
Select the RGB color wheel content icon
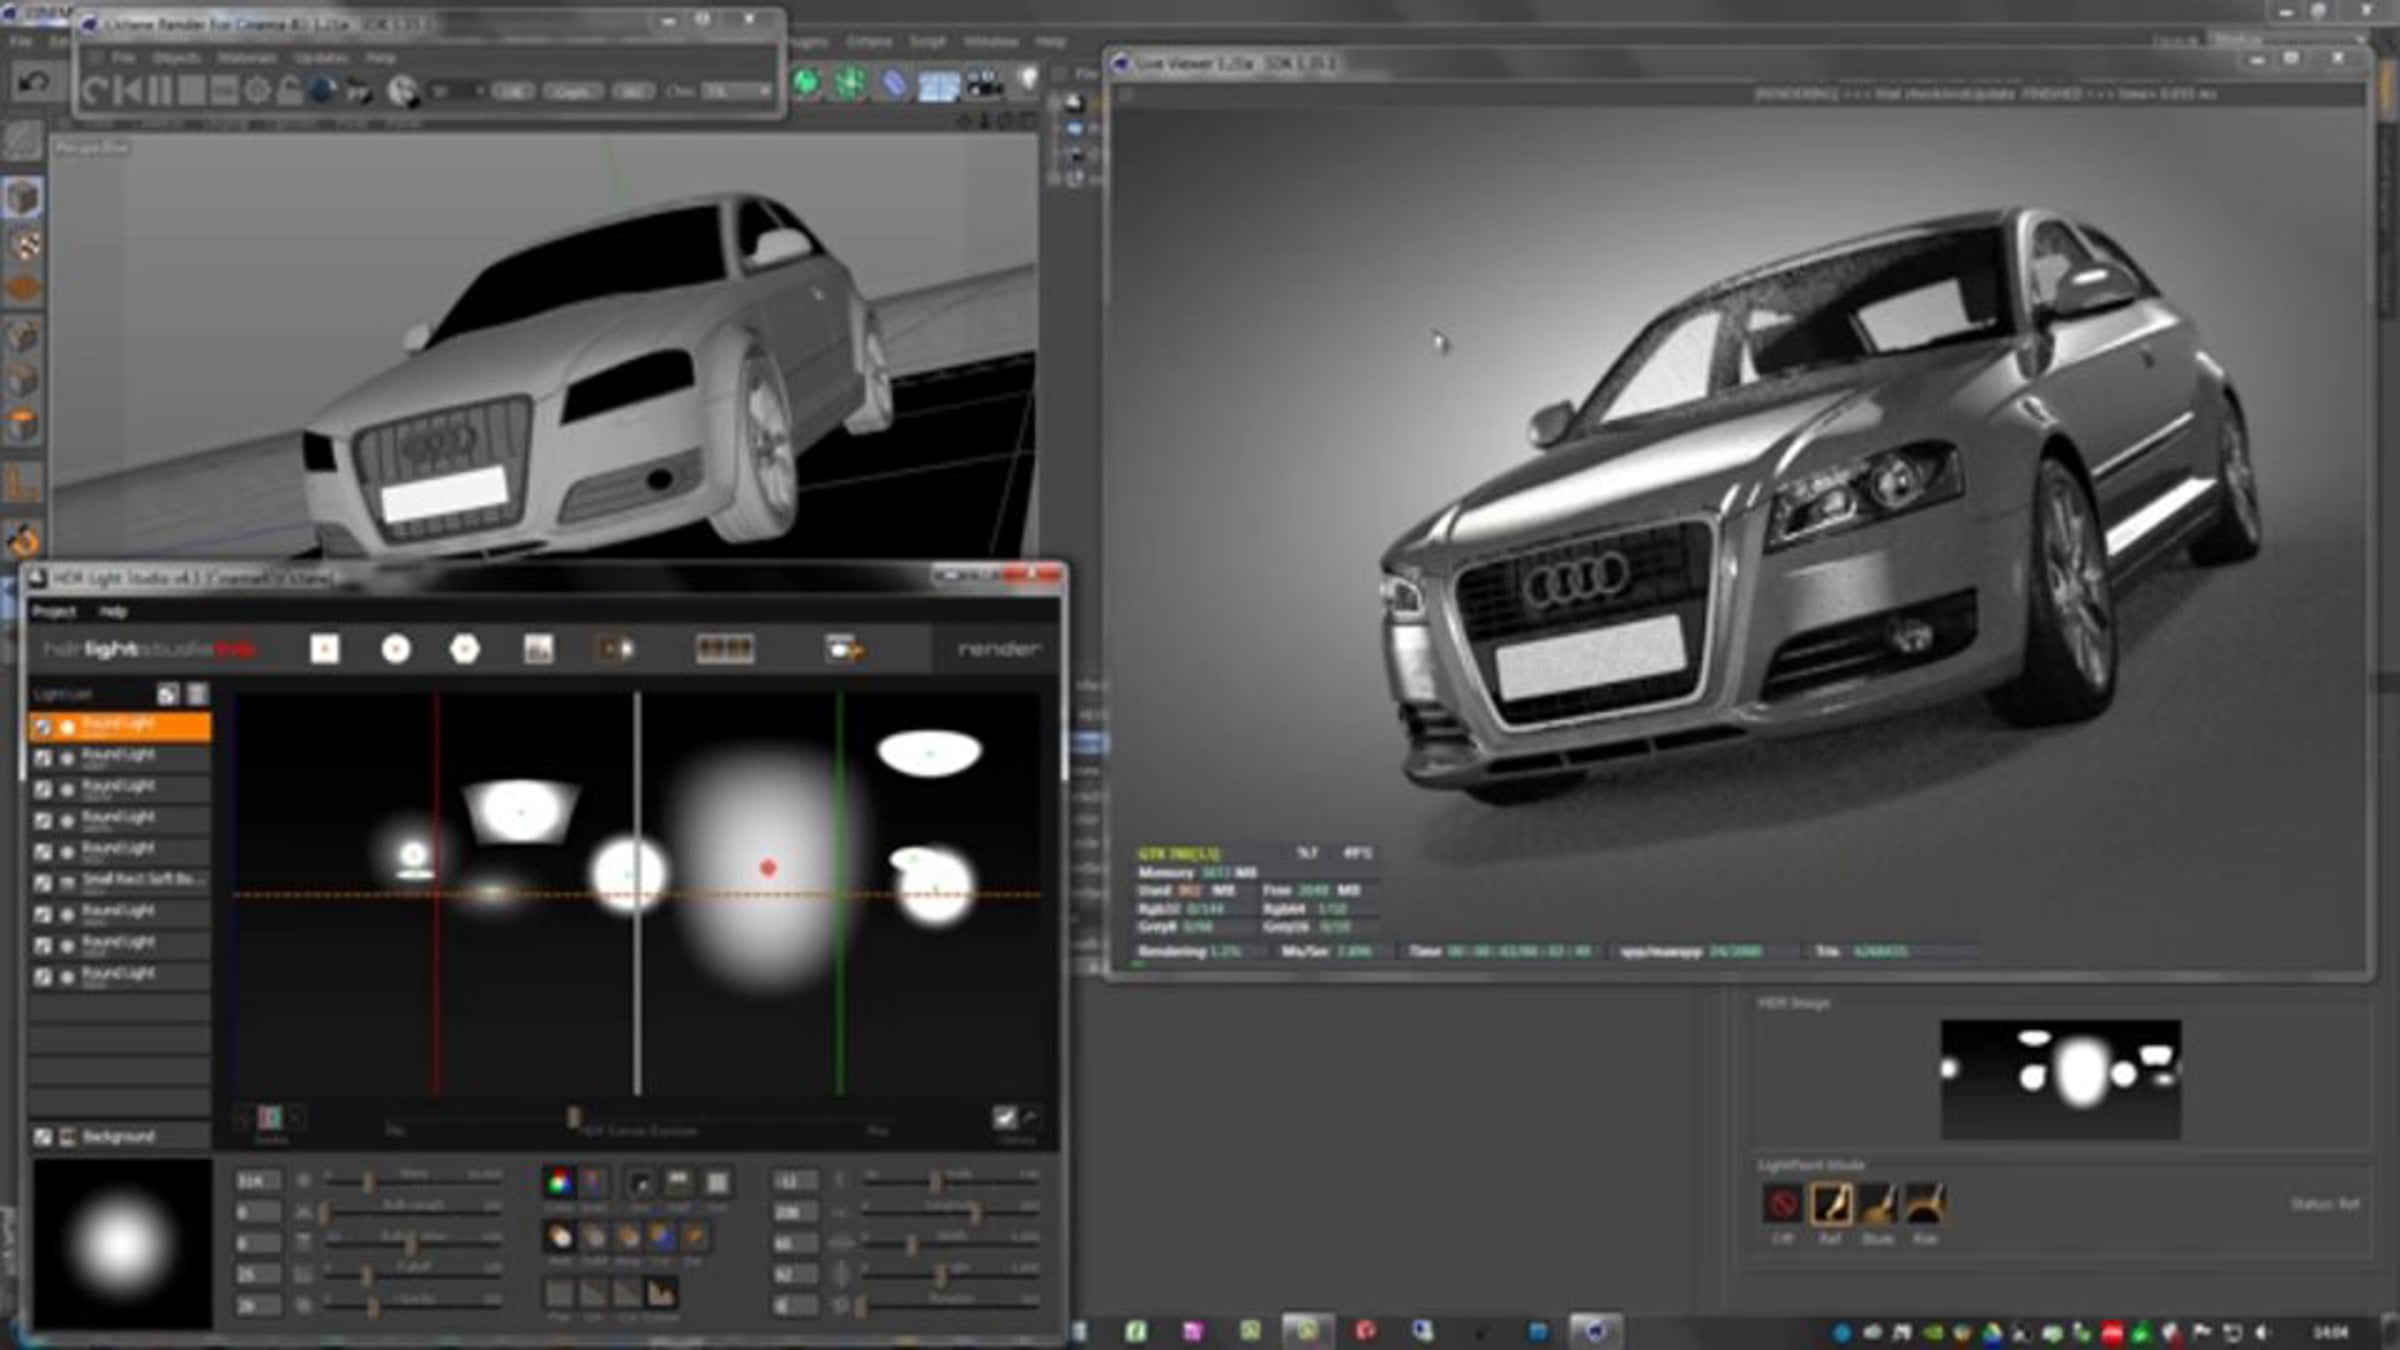[x=559, y=1183]
